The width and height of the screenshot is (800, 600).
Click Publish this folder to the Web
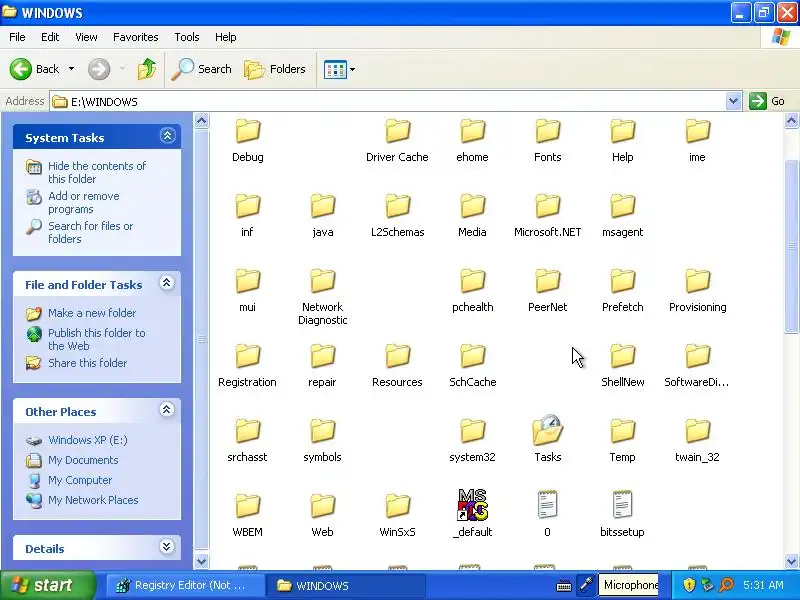[96, 339]
